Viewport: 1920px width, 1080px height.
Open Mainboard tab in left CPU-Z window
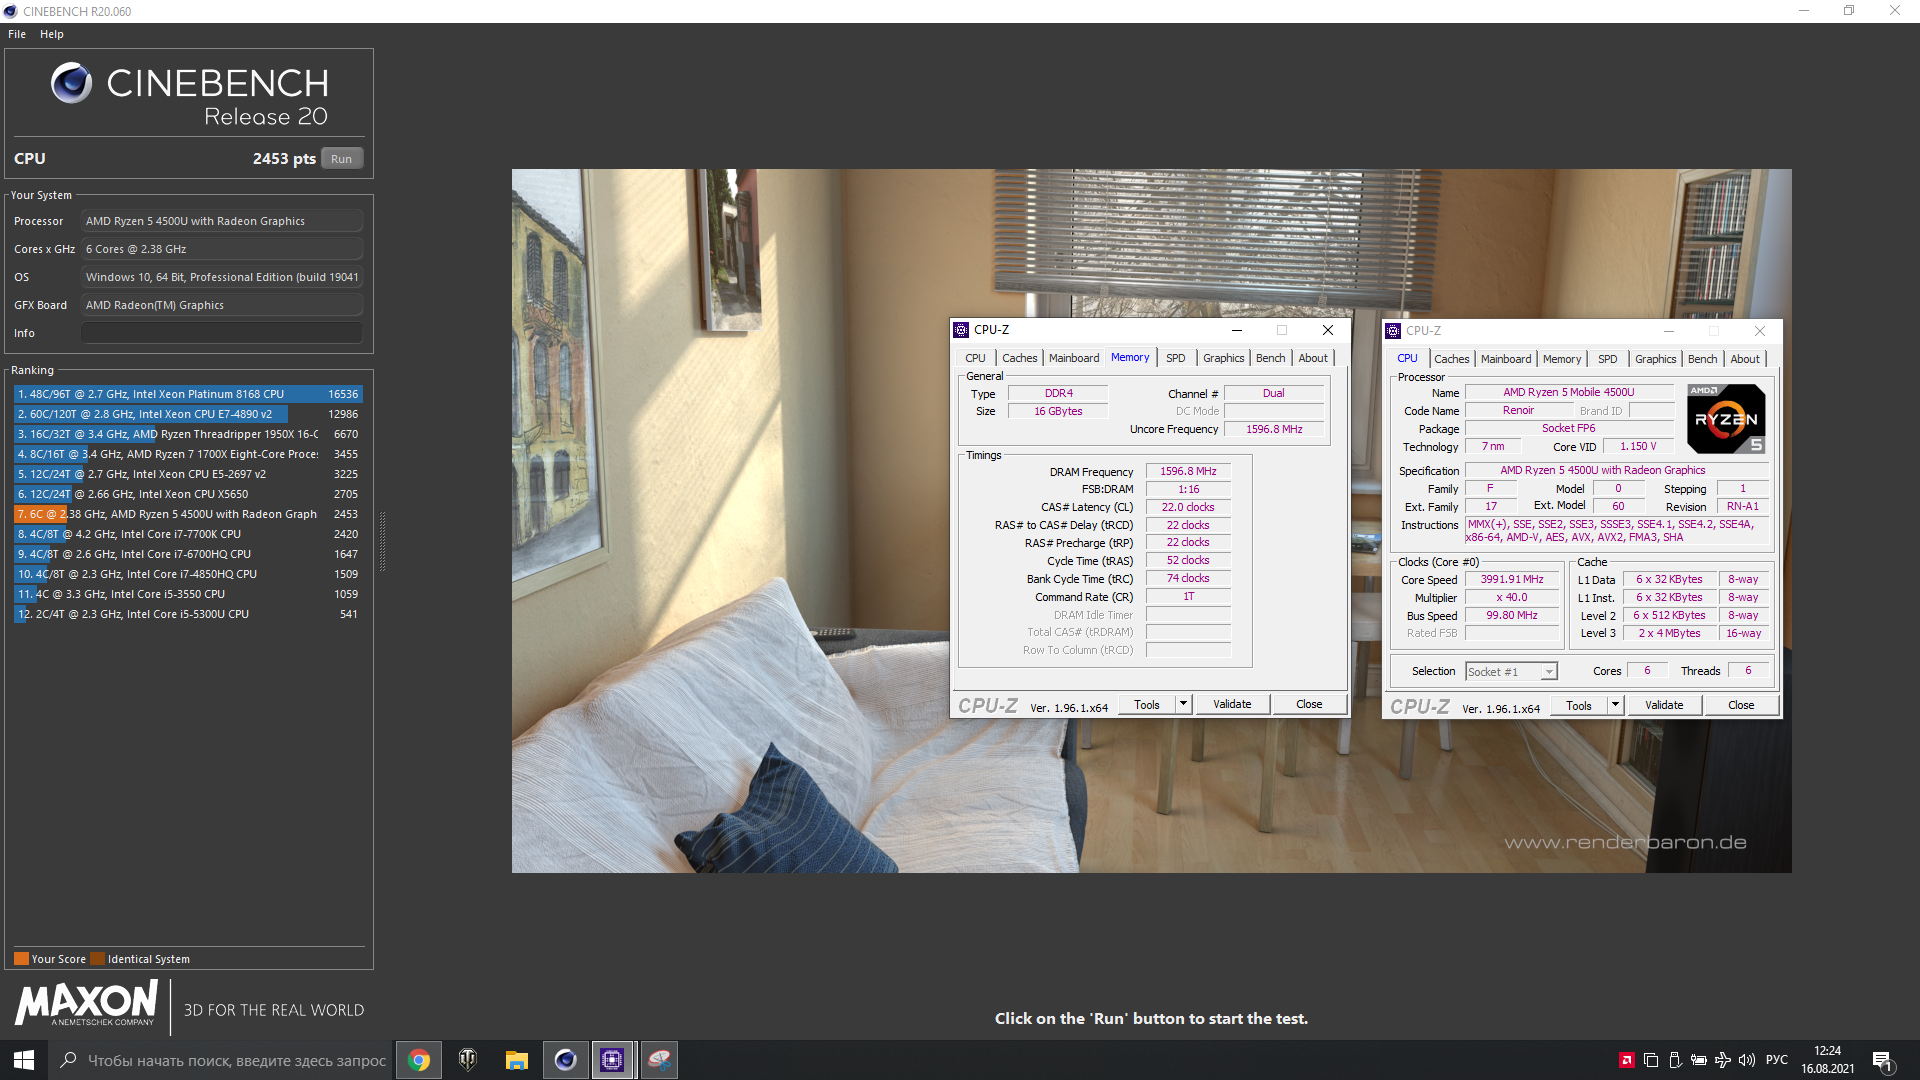(1074, 358)
